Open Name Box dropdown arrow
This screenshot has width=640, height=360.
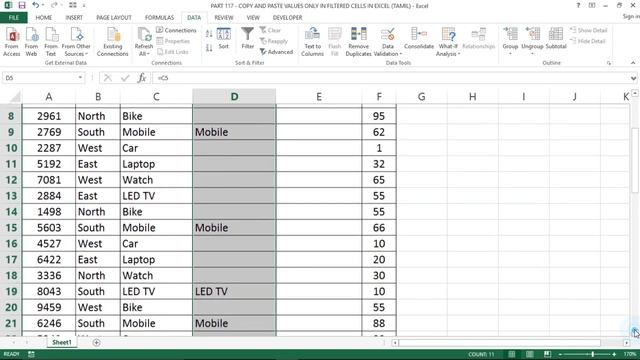click(x=80, y=78)
